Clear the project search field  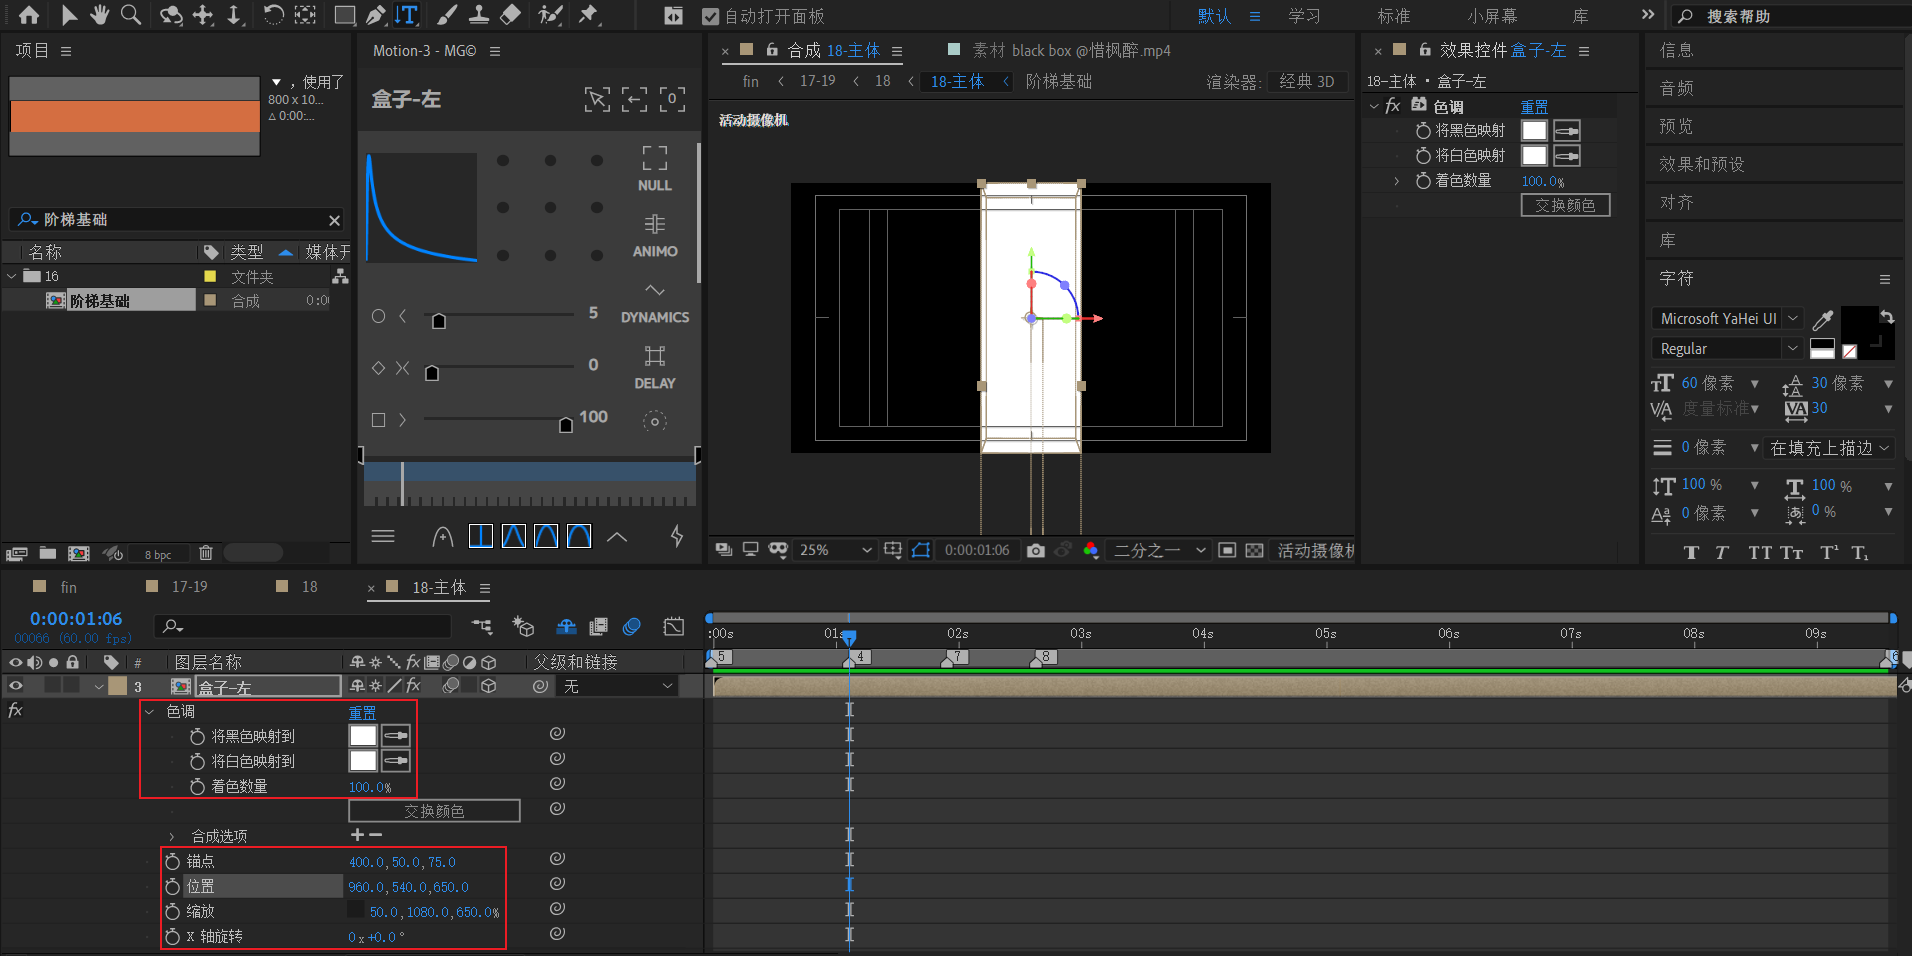pyautogui.click(x=334, y=220)
